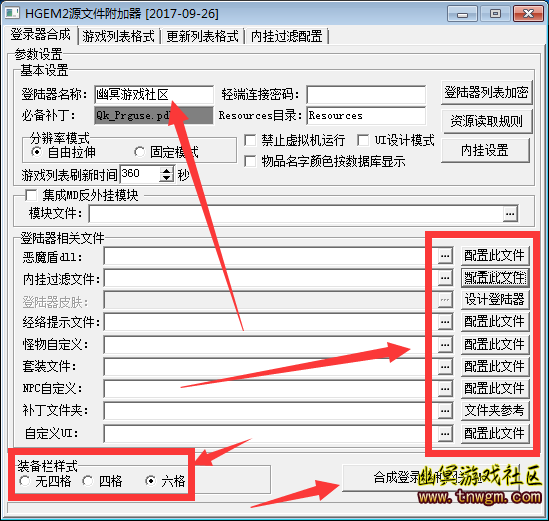Image resolution: width=549 pixels, height=521 pixels.
Task: Open 内挂过滤配置 tab
Action: coord(286,36)
